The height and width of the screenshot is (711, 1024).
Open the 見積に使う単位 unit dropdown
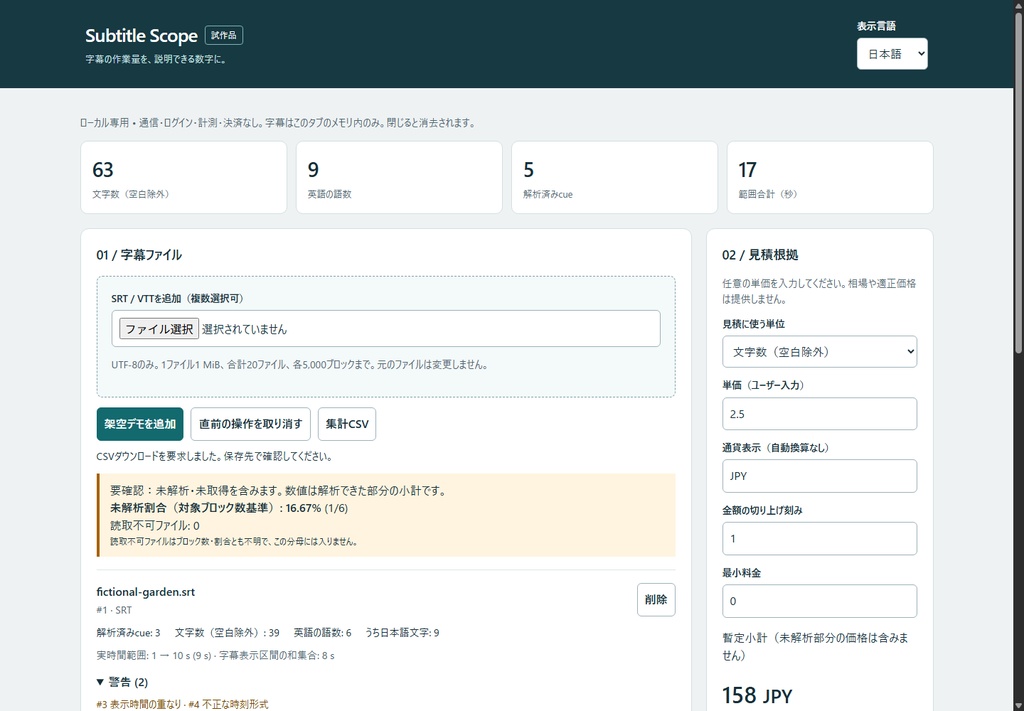point(819,352)
